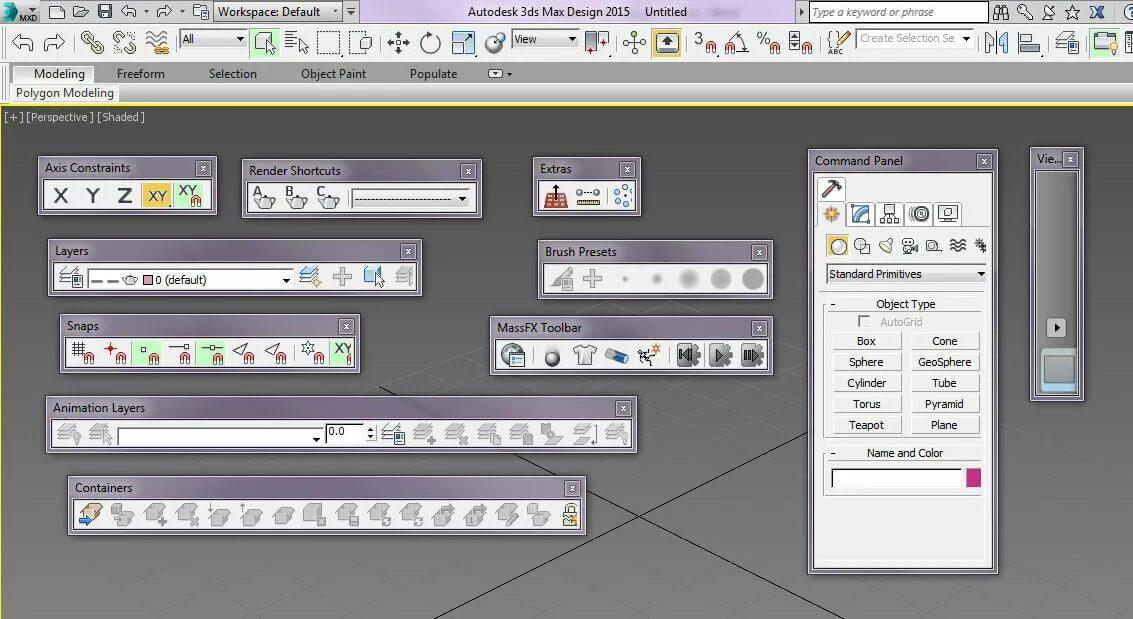Open Animation Layers list dropdown
Screen dimensions: 1133x619
point(219,436)
